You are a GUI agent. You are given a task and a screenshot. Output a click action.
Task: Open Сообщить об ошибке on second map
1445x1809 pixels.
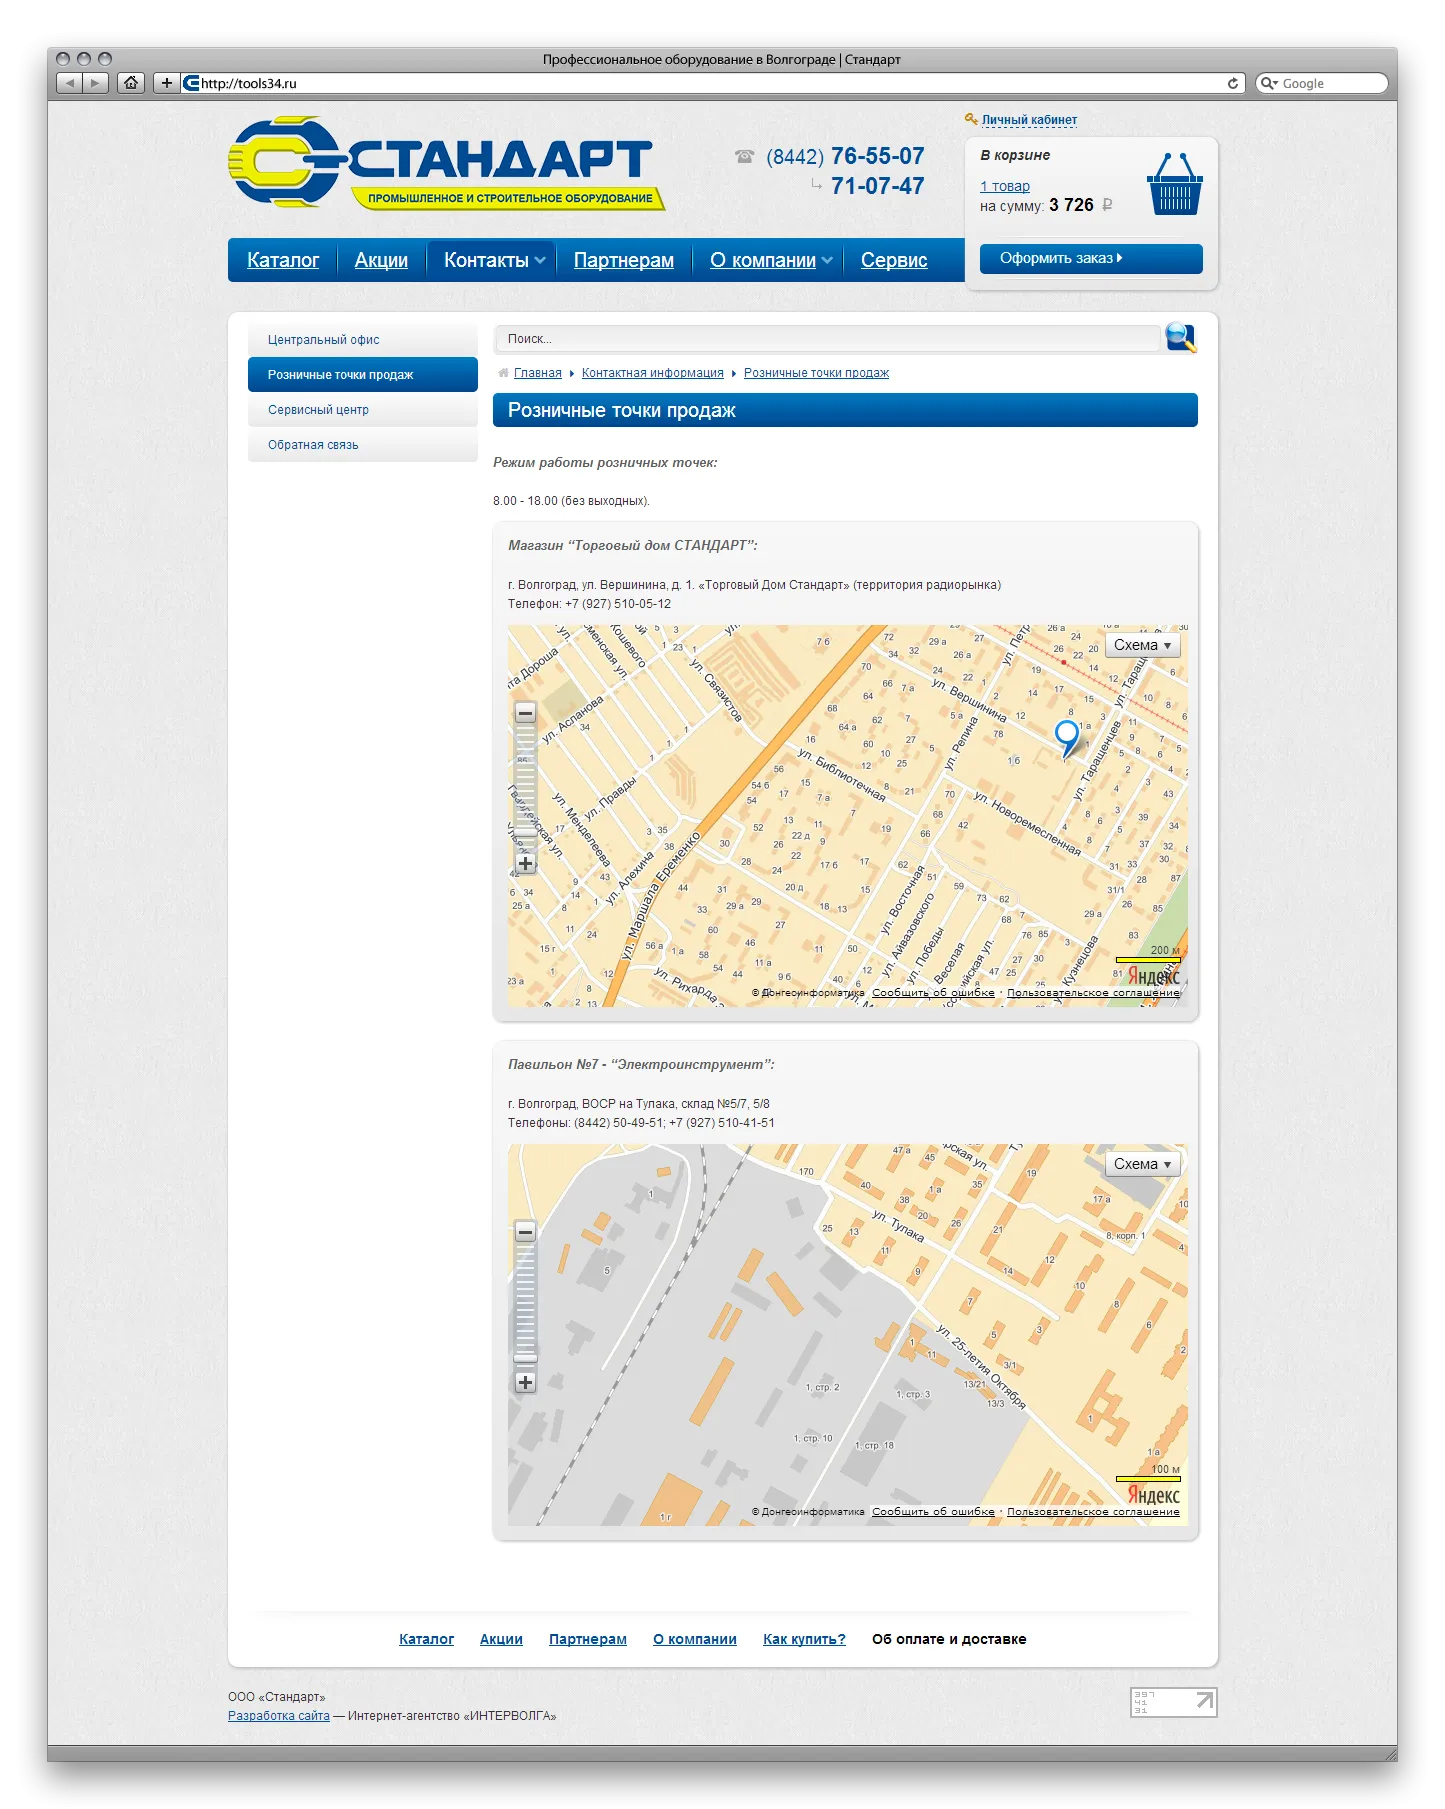click(933, 1512)
